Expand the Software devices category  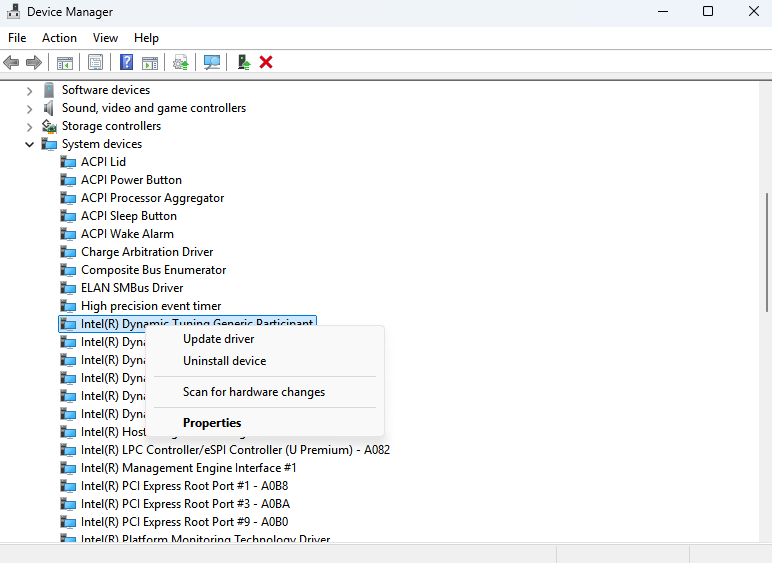pos(30,90)
